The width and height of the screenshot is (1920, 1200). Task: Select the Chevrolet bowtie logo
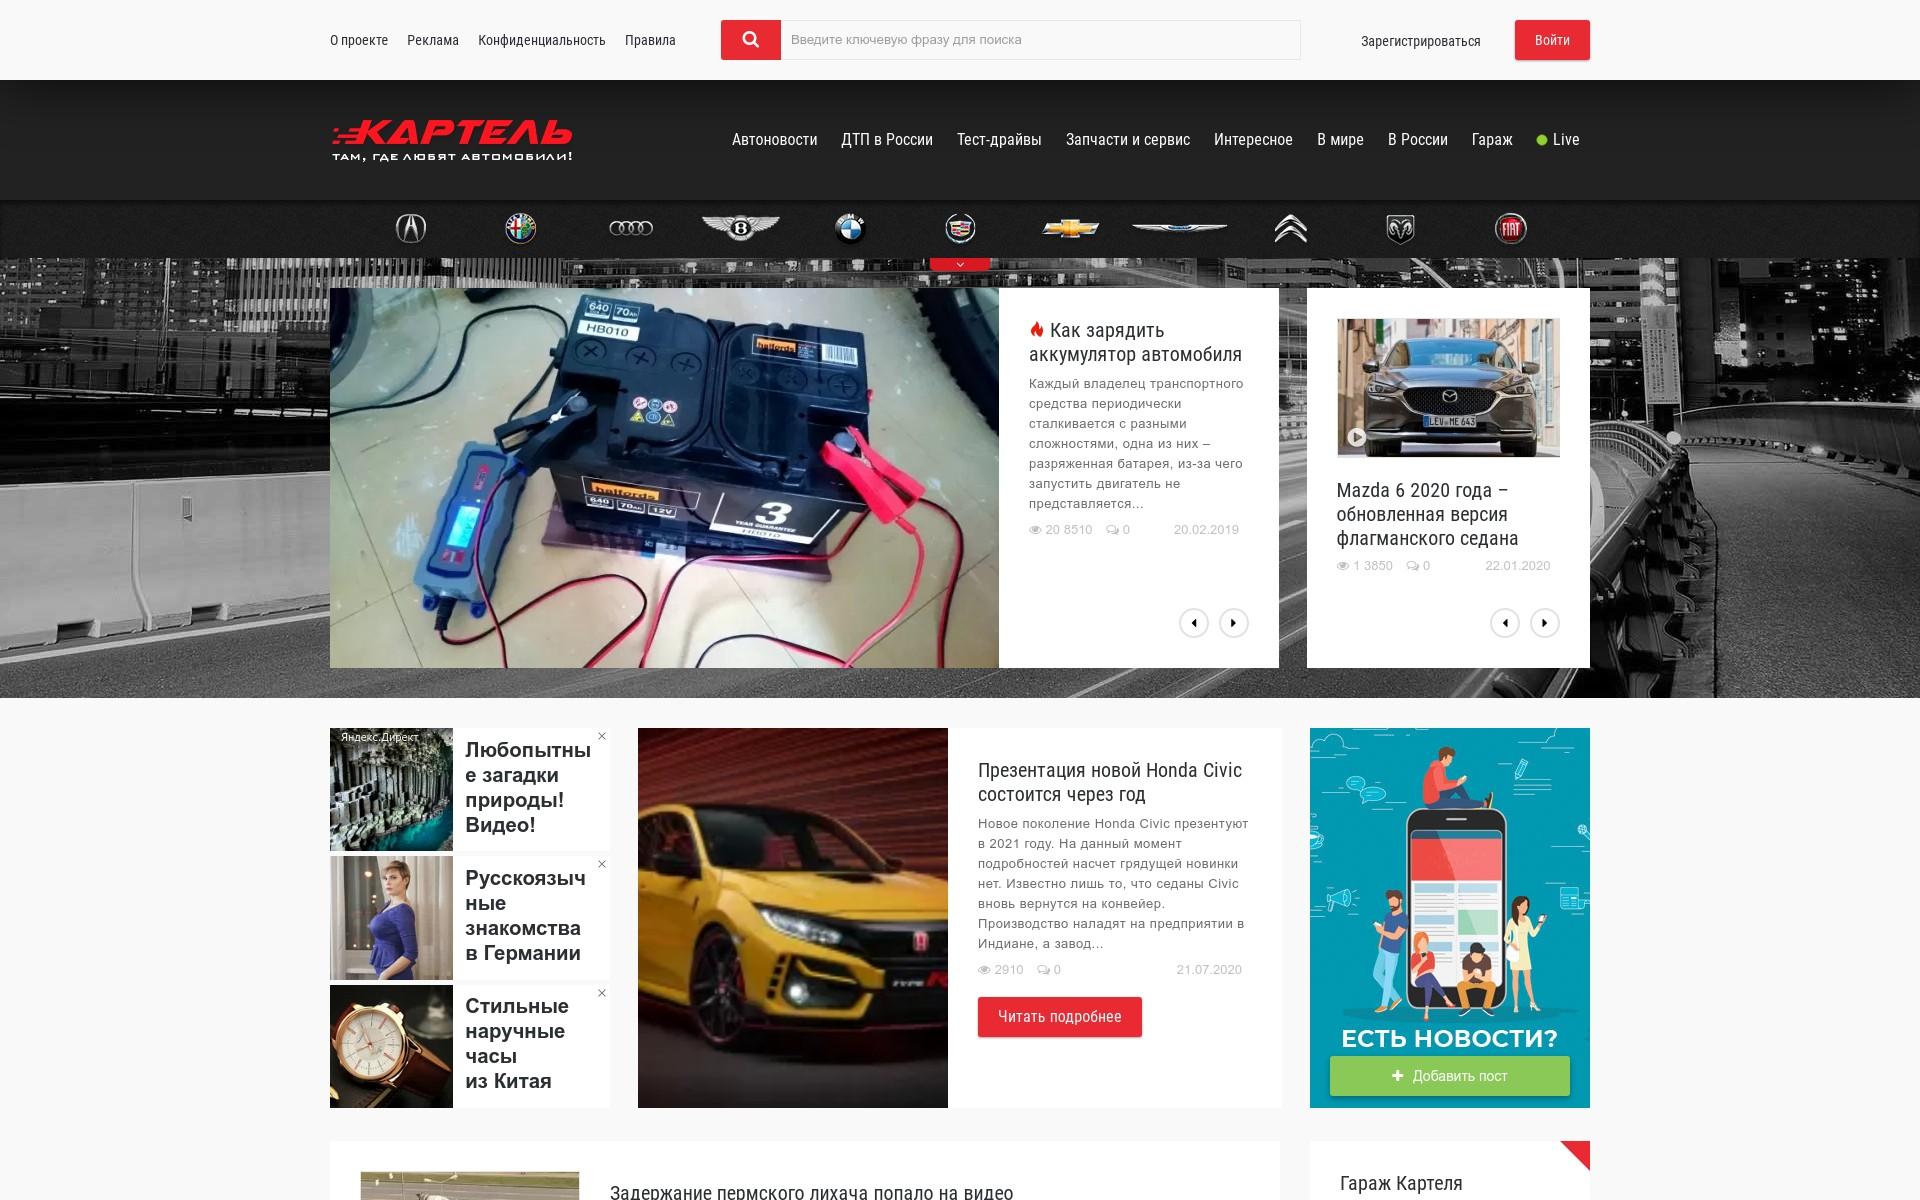point(1070,229)
